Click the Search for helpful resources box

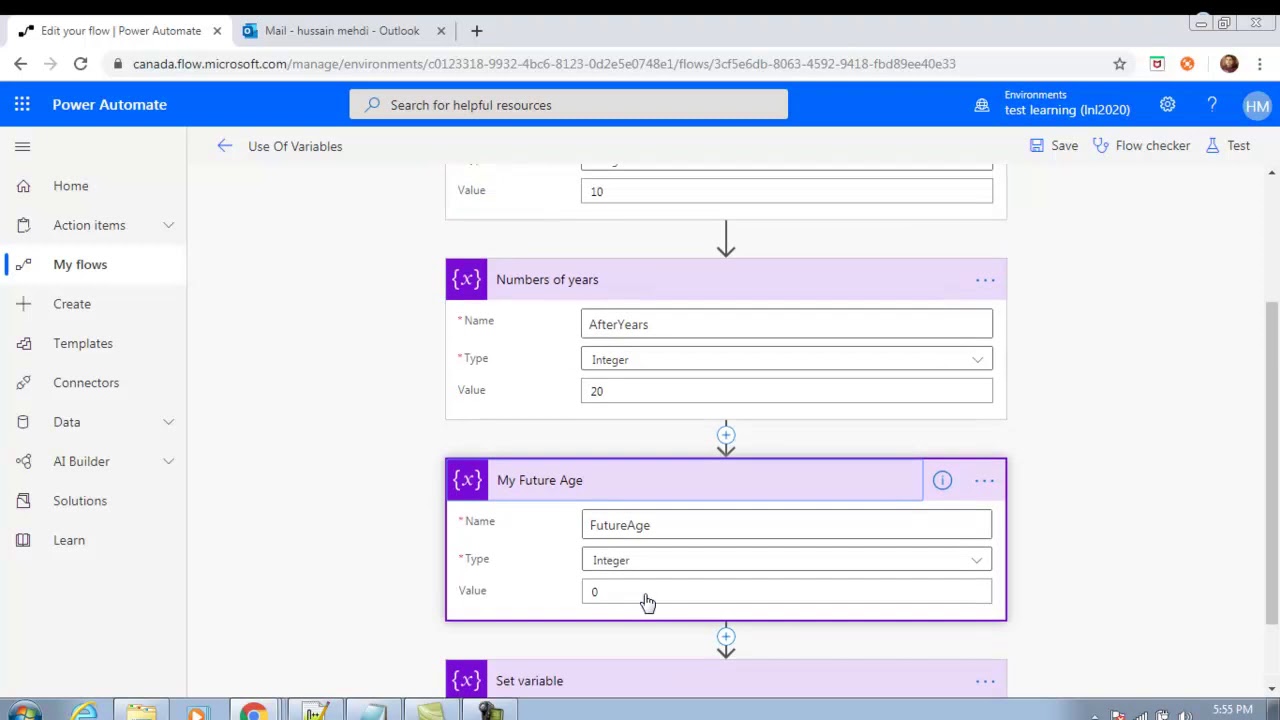569,105
